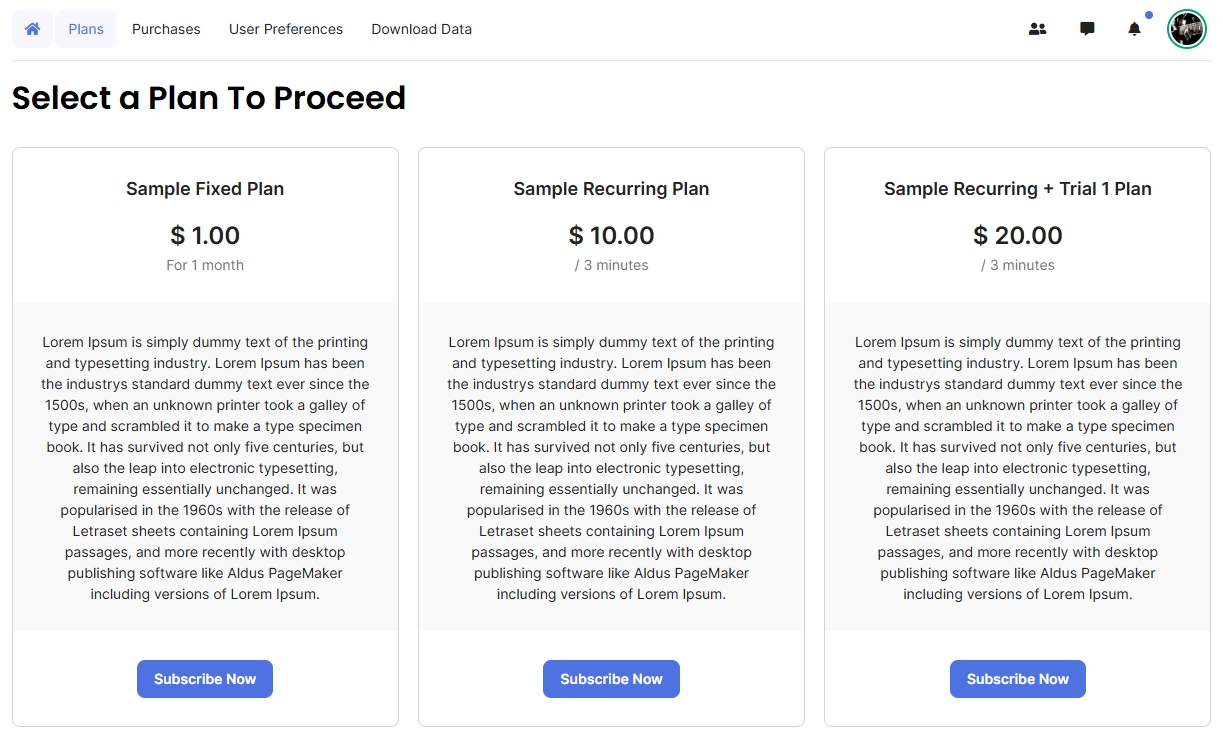Go to the Home page icon
This screenshot has height=740, width=1223.
click(x=32, y=29)
